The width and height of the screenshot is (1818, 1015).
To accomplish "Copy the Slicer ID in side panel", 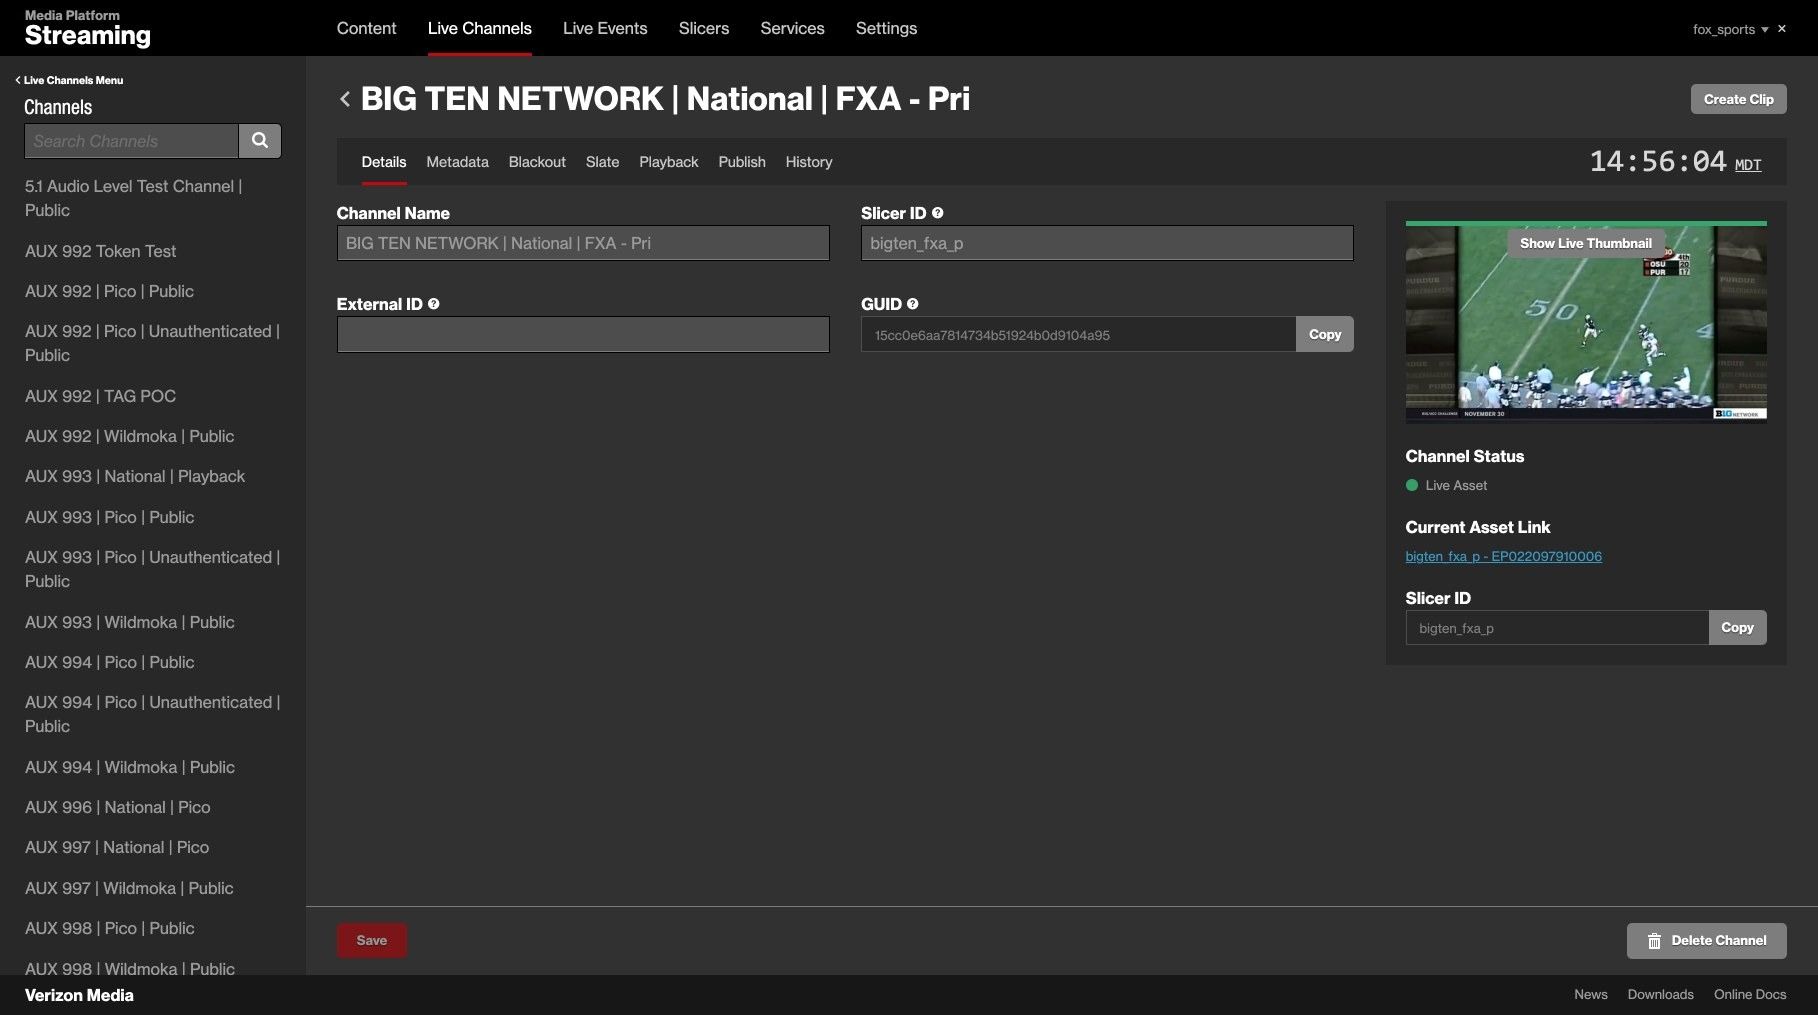I will click(x=1737, y=627).
